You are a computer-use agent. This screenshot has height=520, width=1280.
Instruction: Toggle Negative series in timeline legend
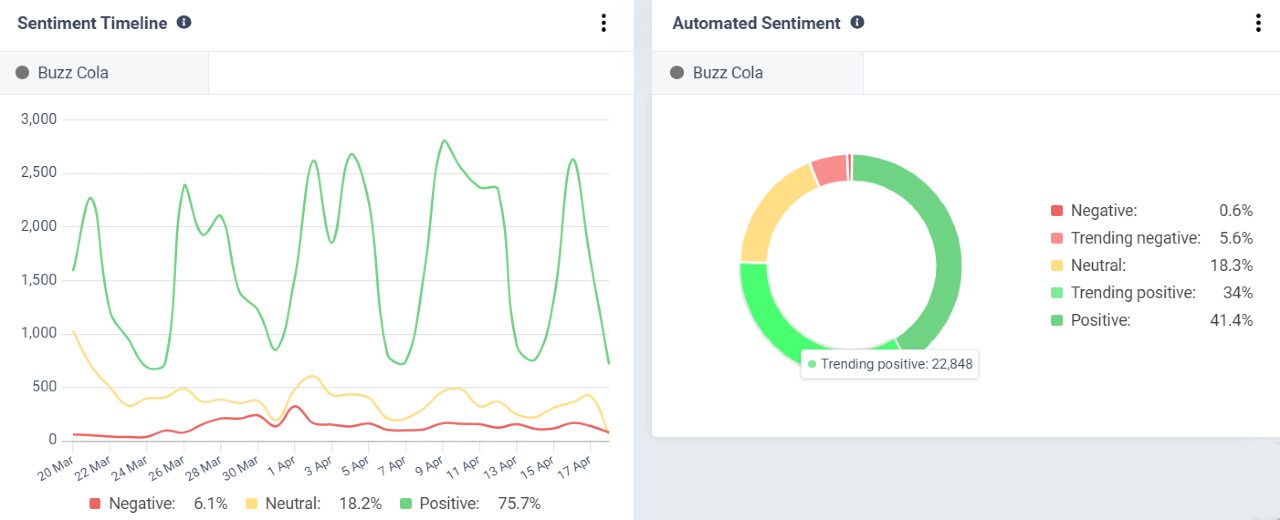[x=132, y=503]
